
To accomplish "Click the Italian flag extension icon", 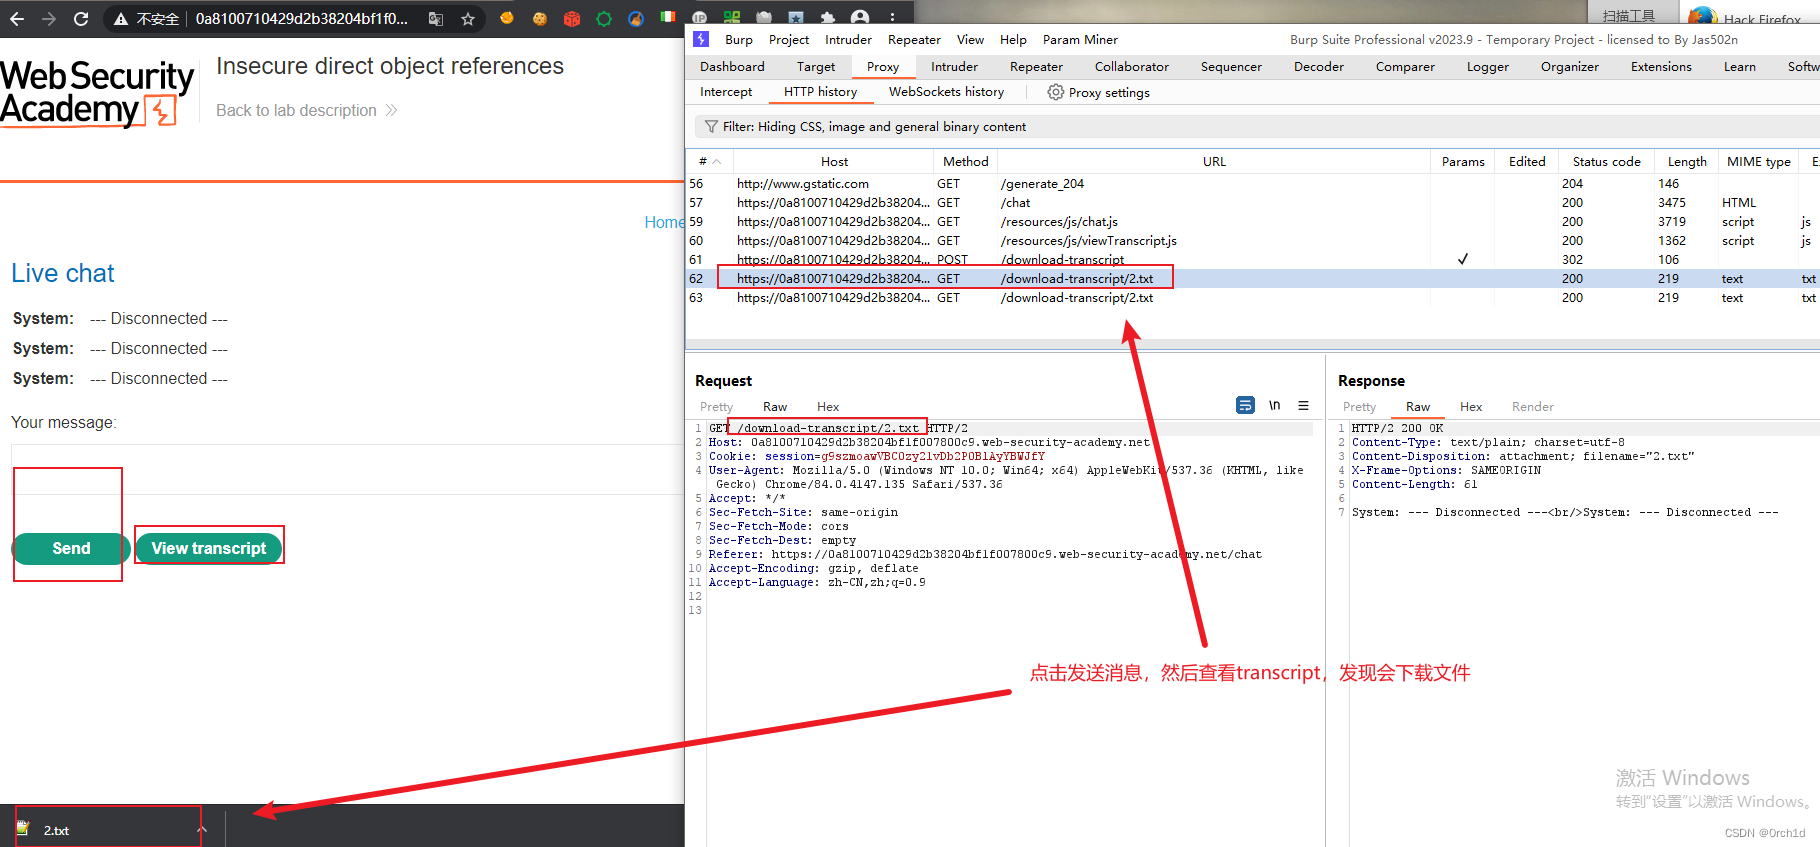I will pos(667,17).
